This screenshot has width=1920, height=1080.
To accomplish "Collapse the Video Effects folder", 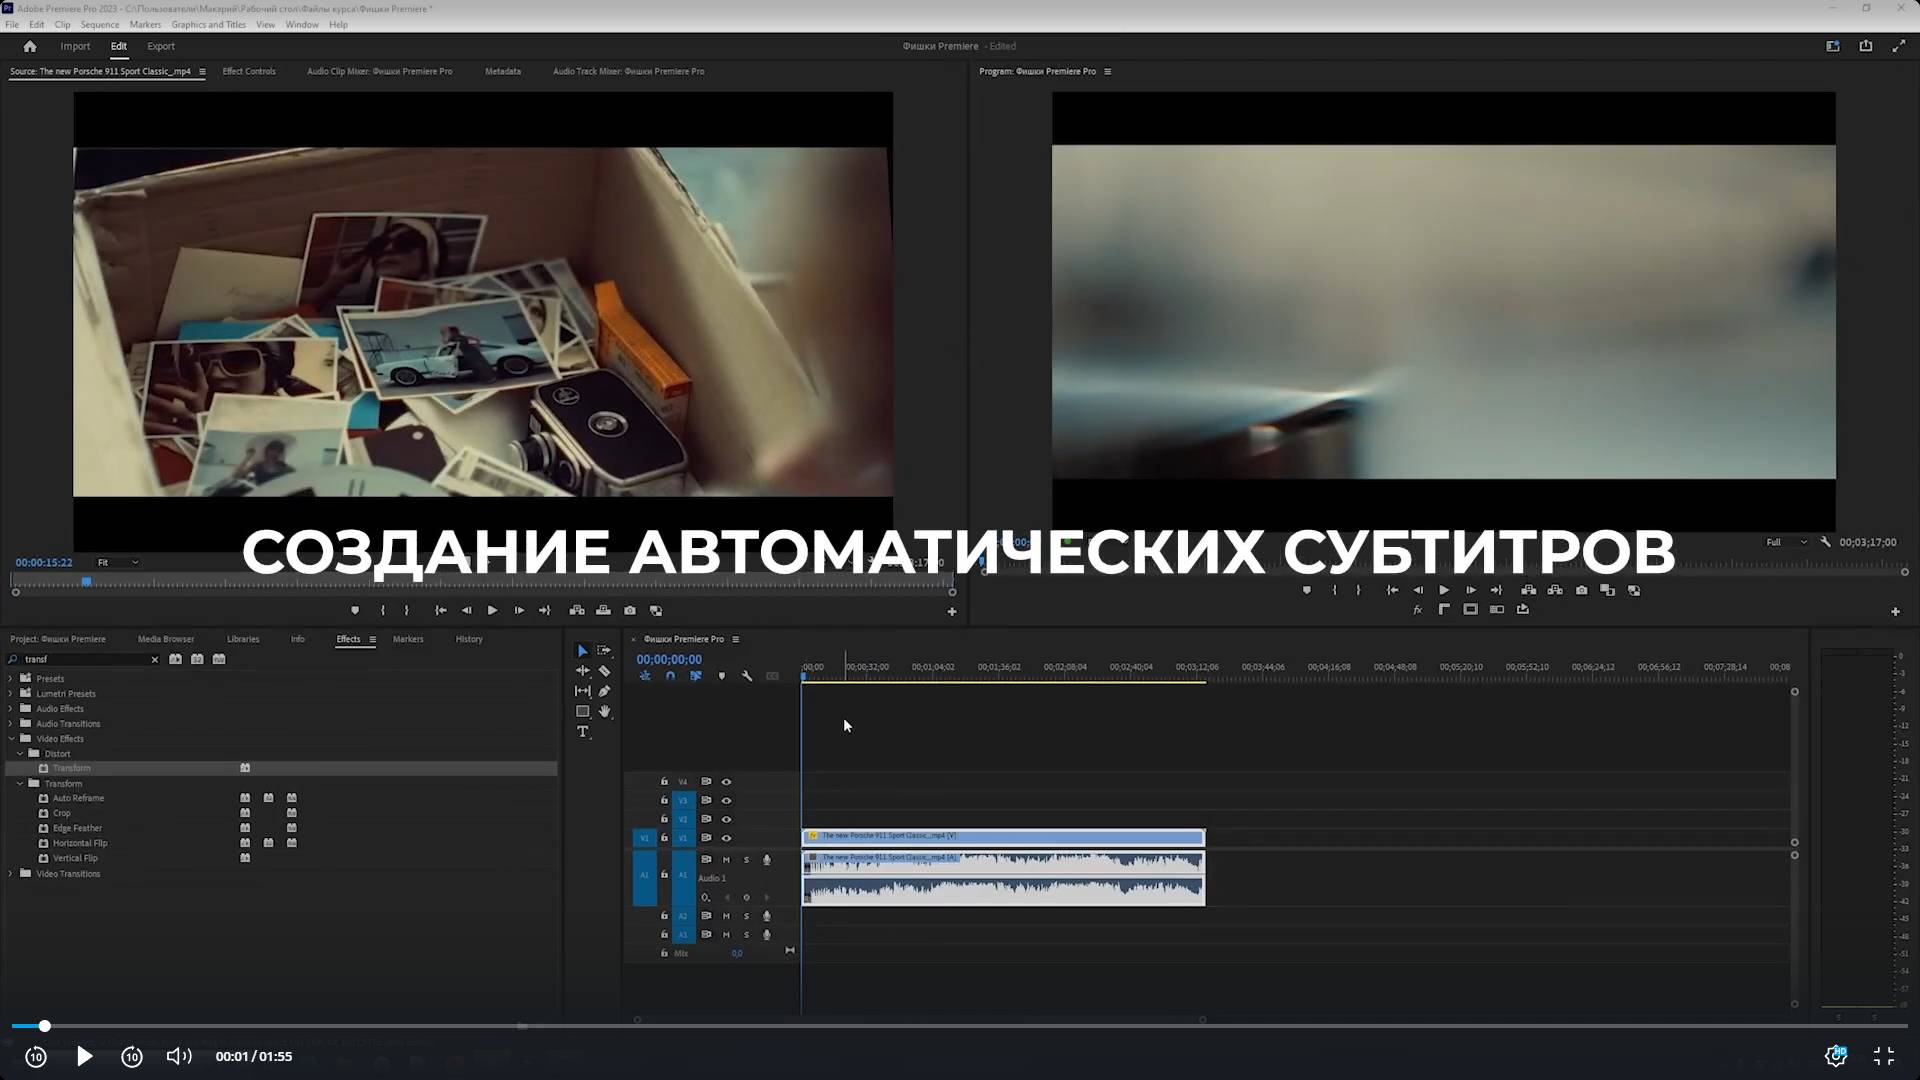I will [x=11, y=739].
